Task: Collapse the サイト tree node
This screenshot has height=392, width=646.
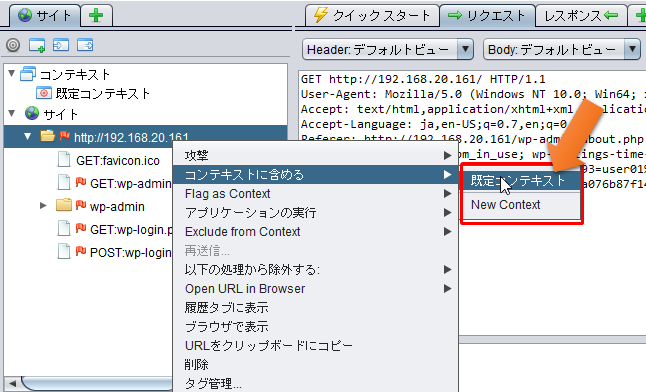Action: (x=12, y=113)
